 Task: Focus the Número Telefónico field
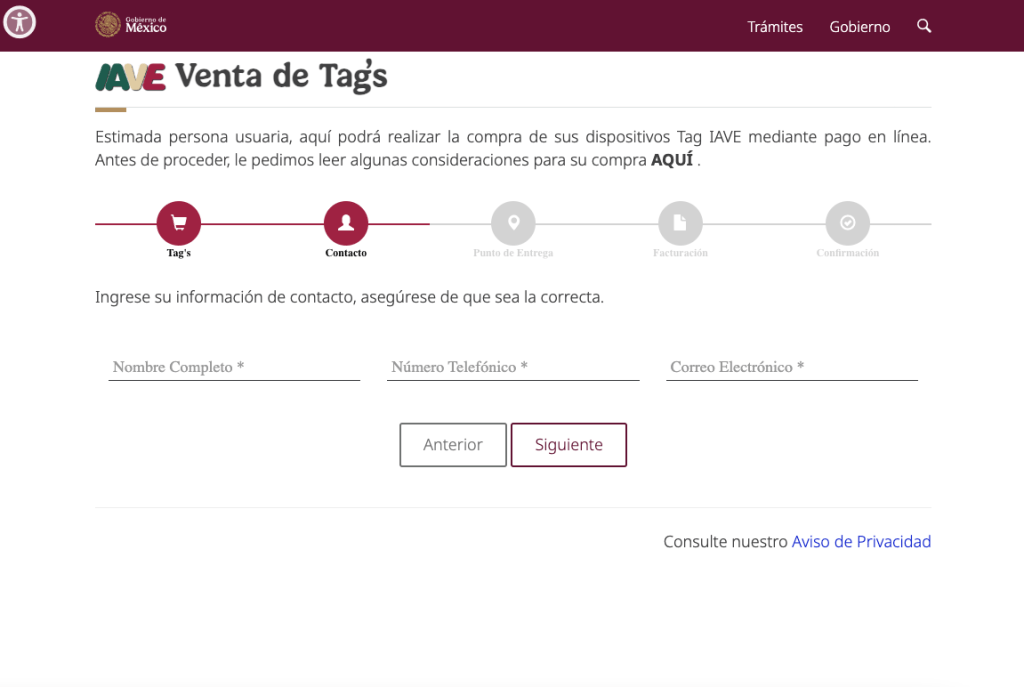[x=513, y=367]
